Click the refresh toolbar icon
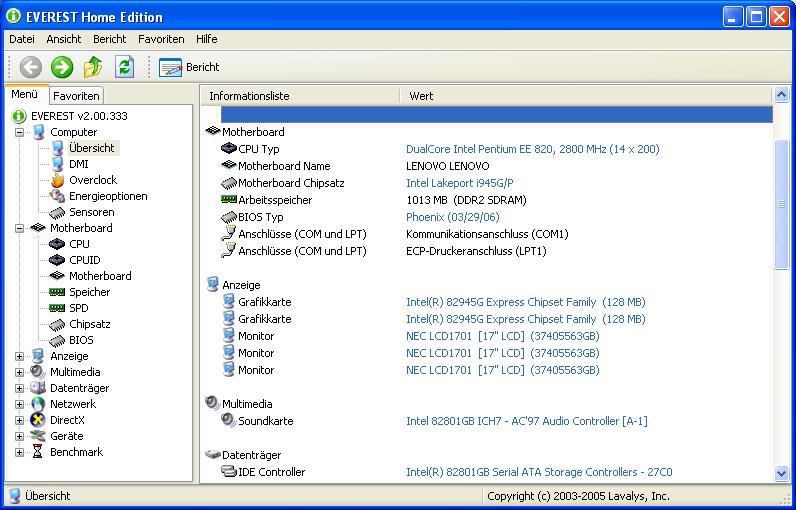 [124, 67]
